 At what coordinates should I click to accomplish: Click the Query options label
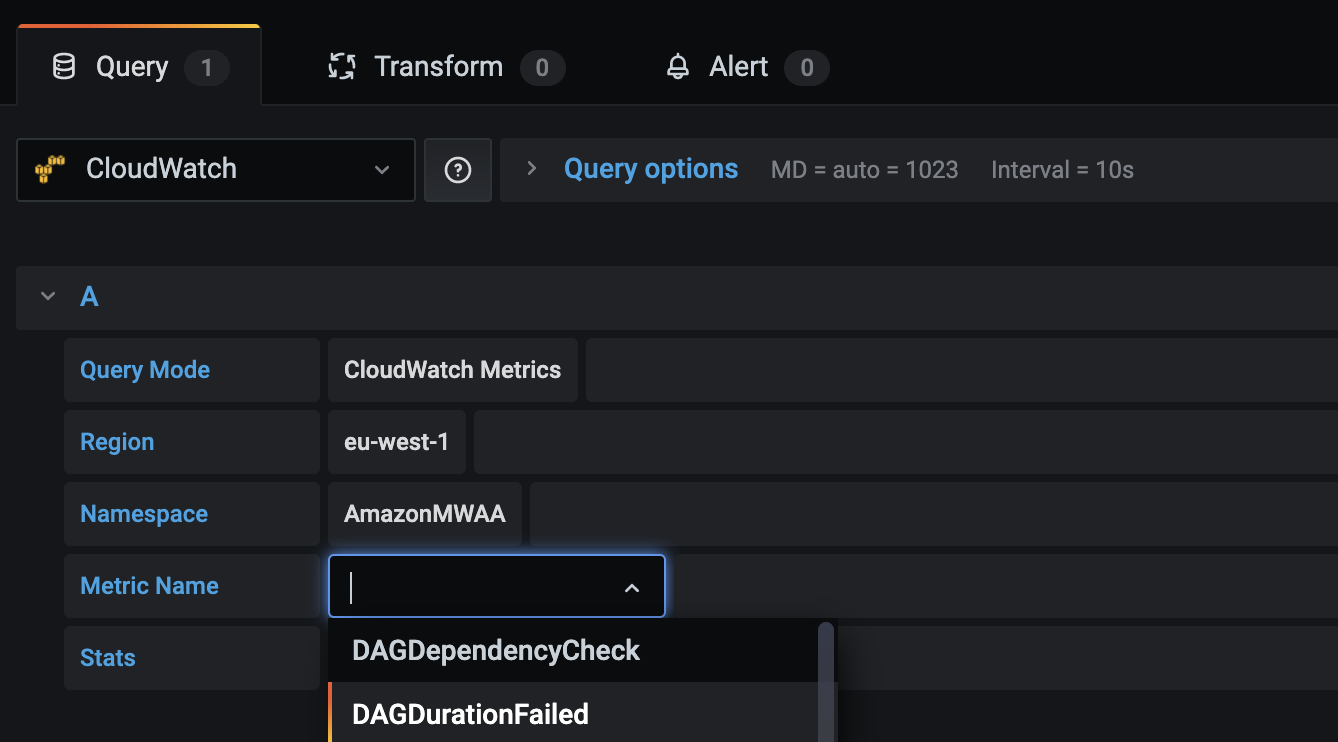tap(651, 169)
